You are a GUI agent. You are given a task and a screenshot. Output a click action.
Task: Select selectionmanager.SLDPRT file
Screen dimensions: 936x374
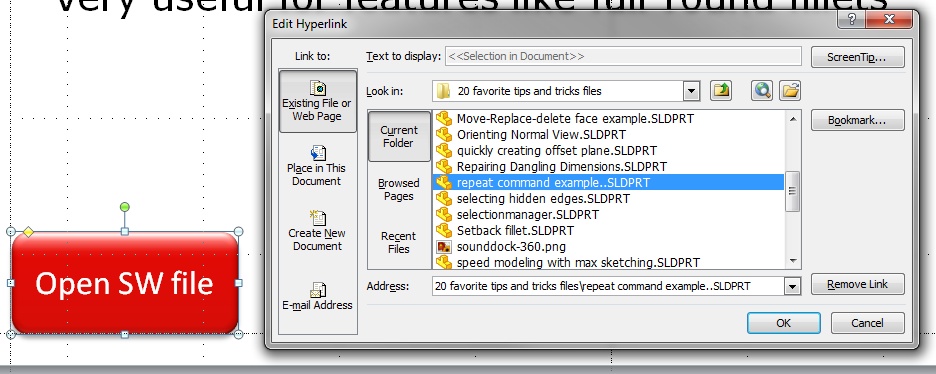coord(608,214)
